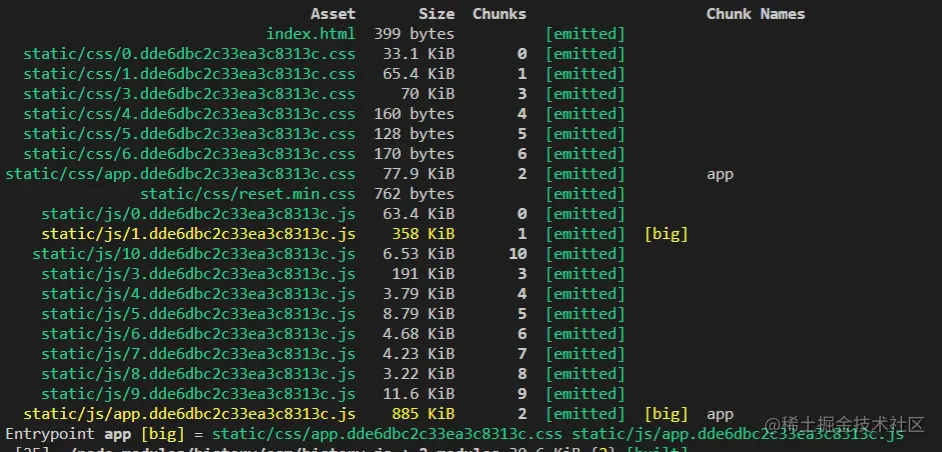
Task: Click the Chunks column header
Action: coord(499,14)
